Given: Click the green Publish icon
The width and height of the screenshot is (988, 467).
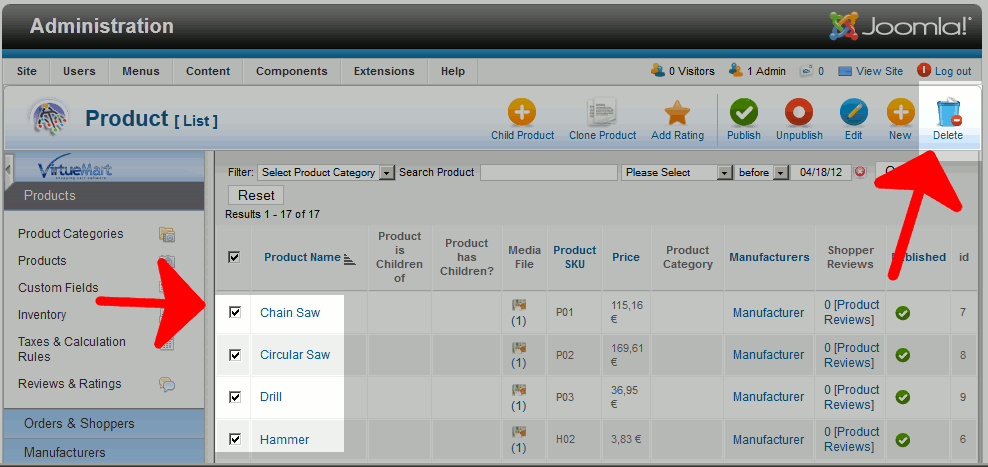Looking at the screenshot, I should 743,111.
